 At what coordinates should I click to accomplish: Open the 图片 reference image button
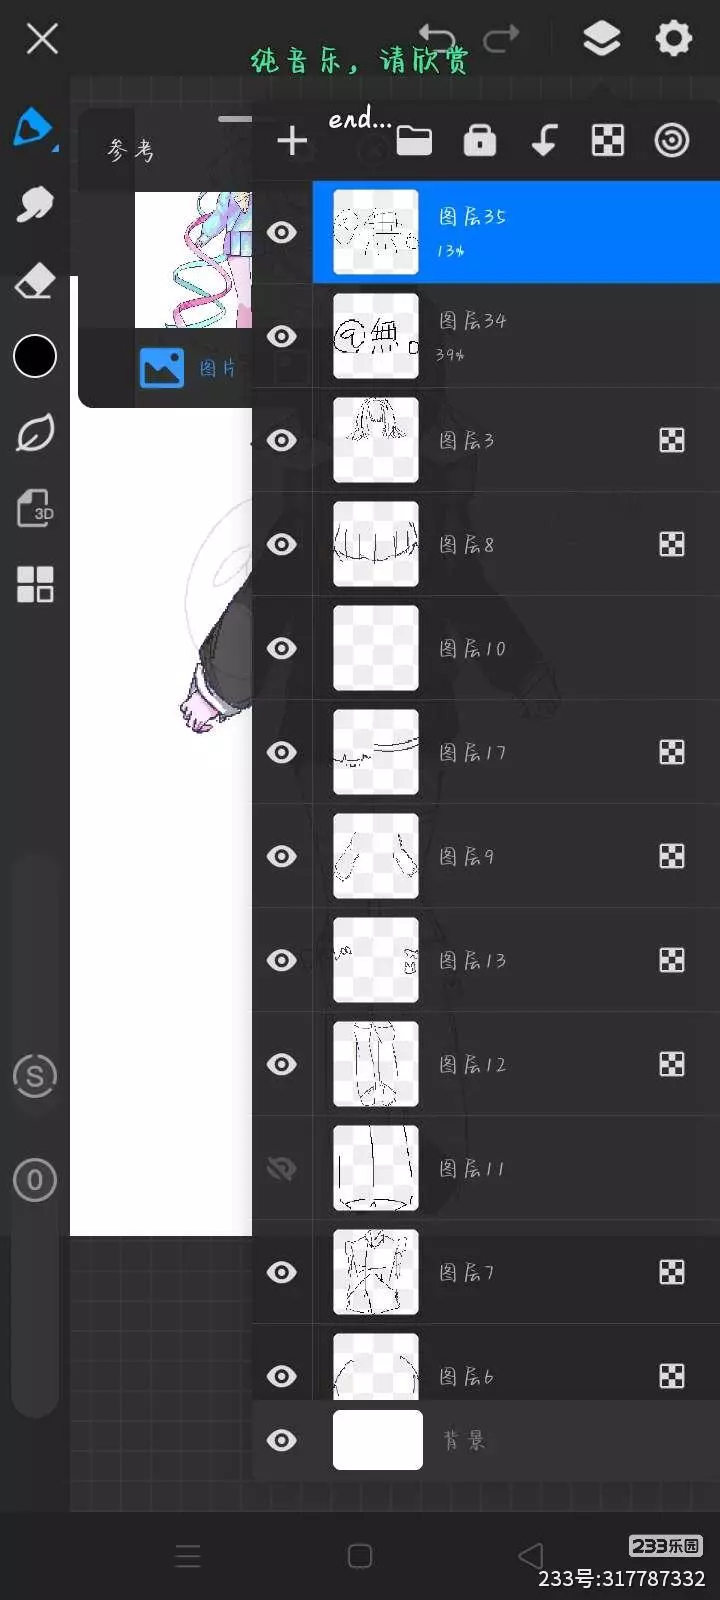point(188,368)
